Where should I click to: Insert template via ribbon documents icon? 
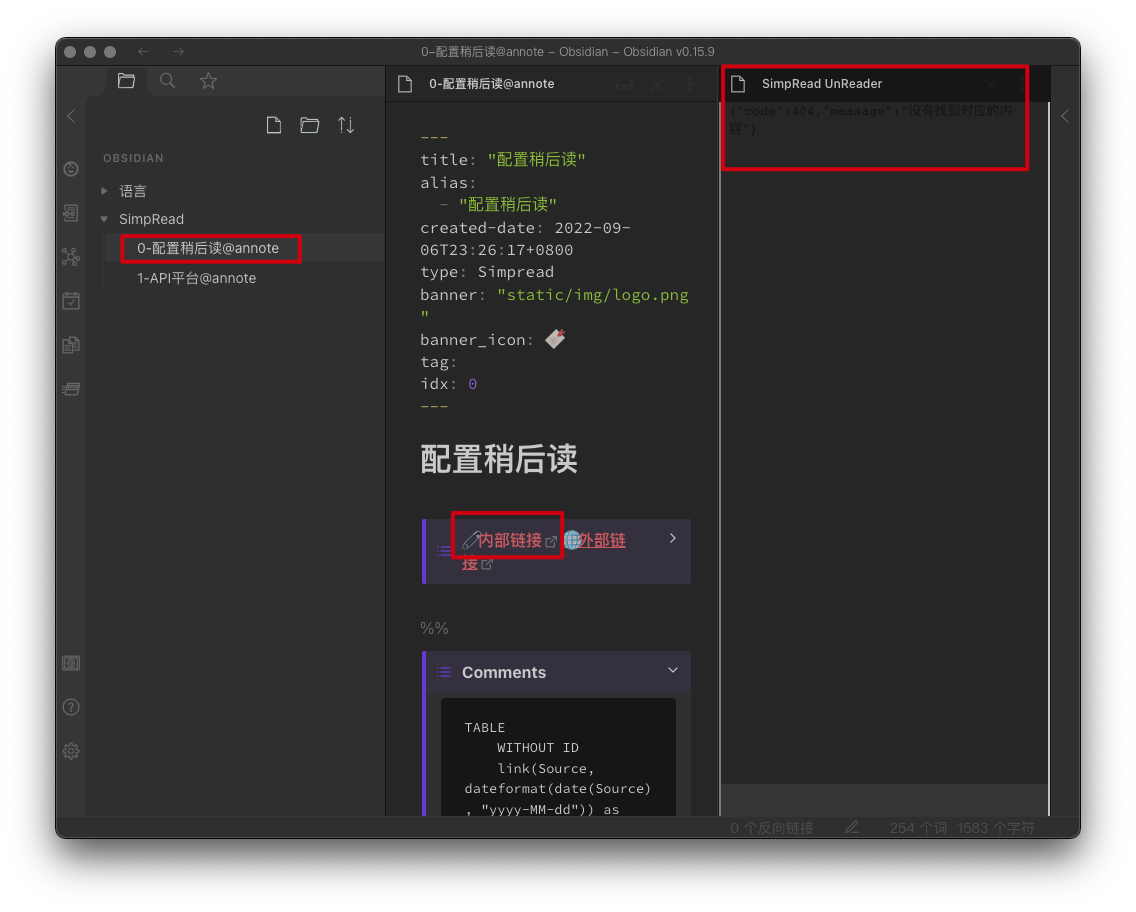(x=71, y=345)
